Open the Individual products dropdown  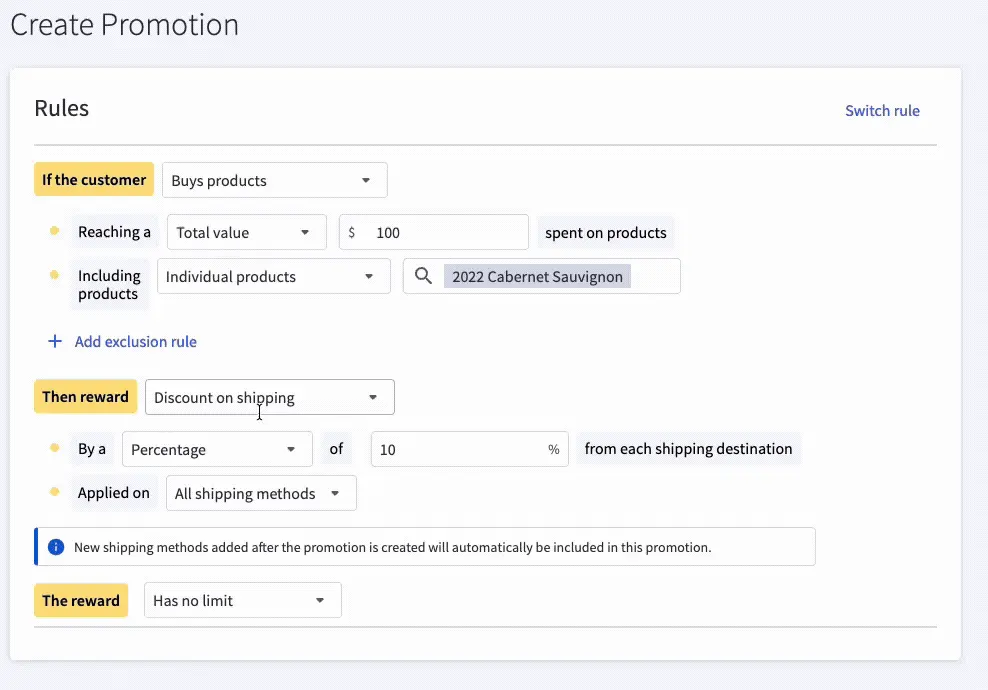(x=272, y=276)
